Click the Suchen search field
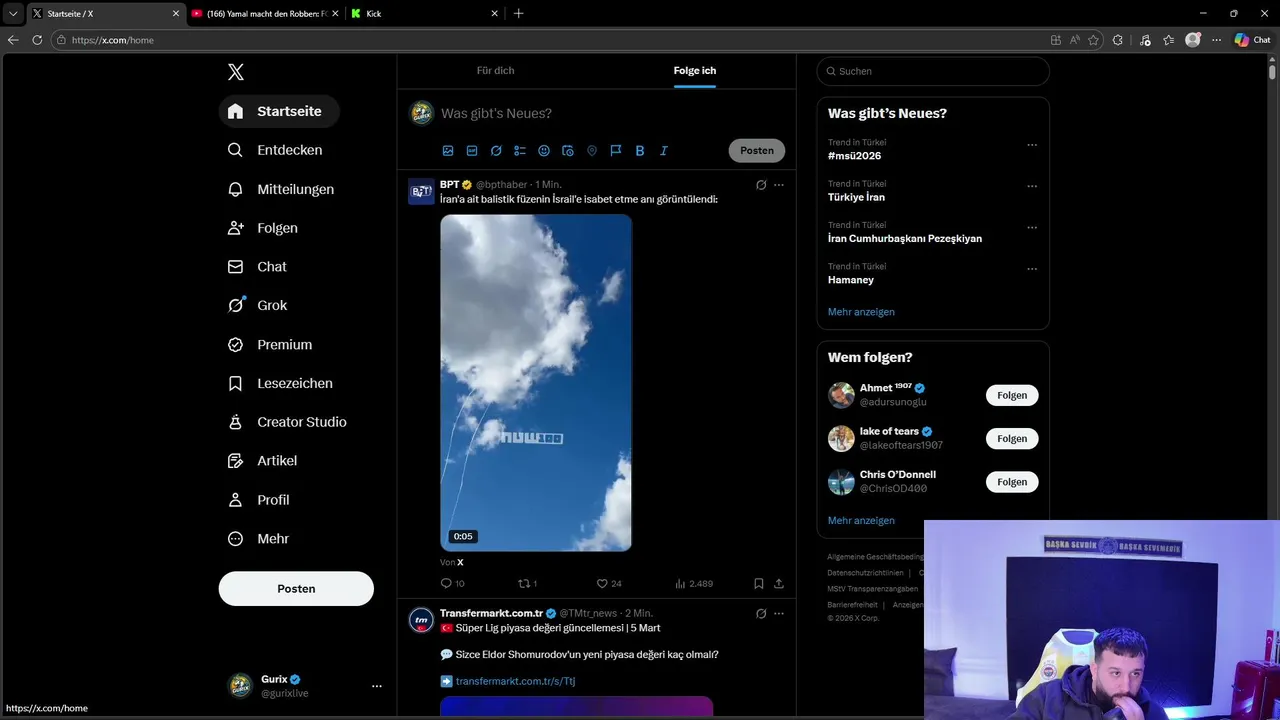Image resolution: width=1280 pixels, height=720 pixels. (x=933, y=71)
